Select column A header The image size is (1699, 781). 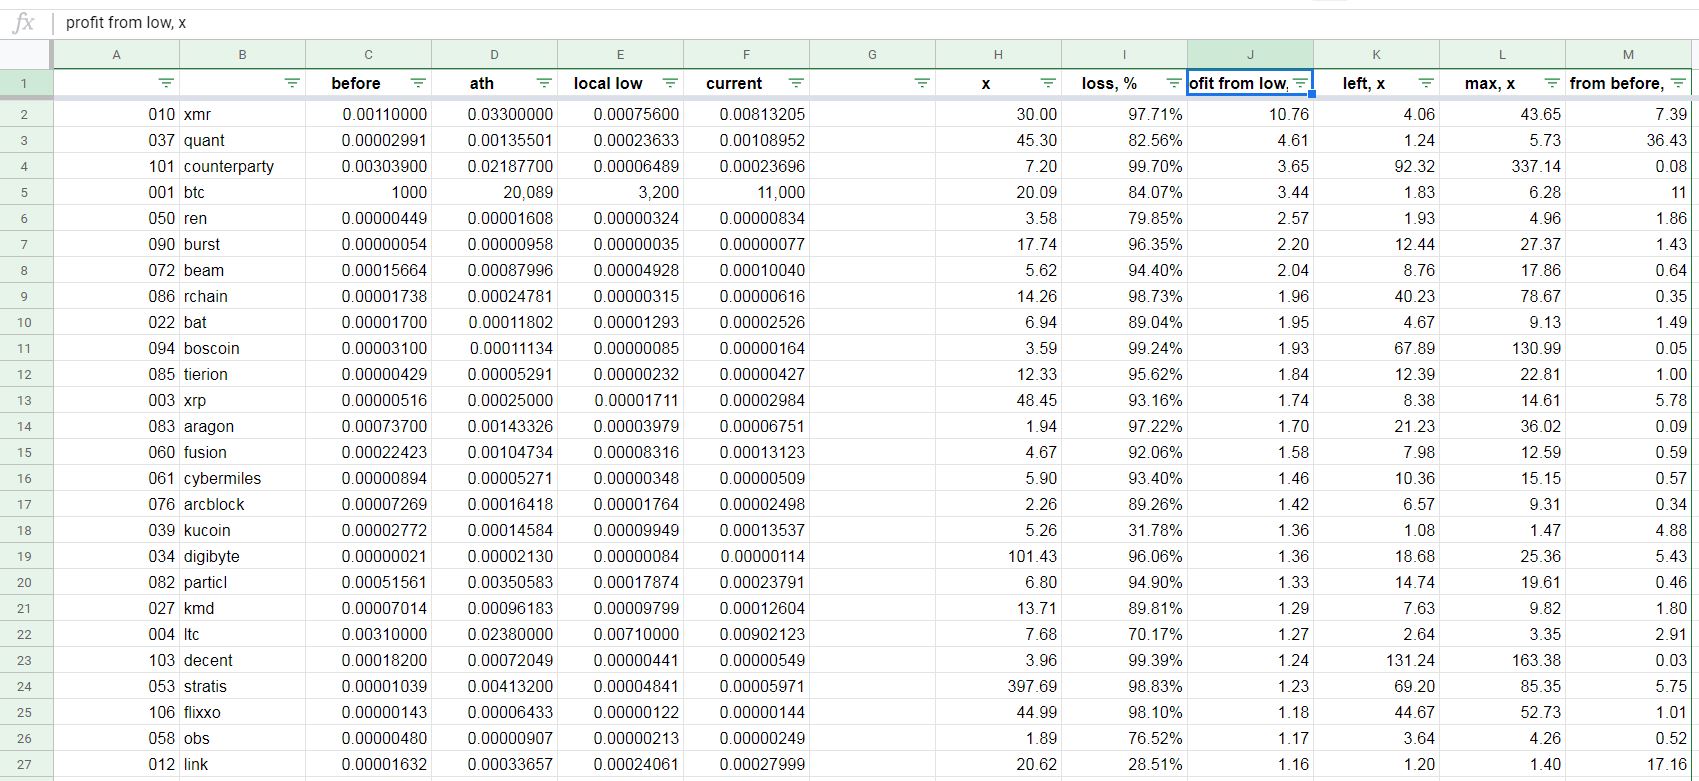[x=117, y=55]
